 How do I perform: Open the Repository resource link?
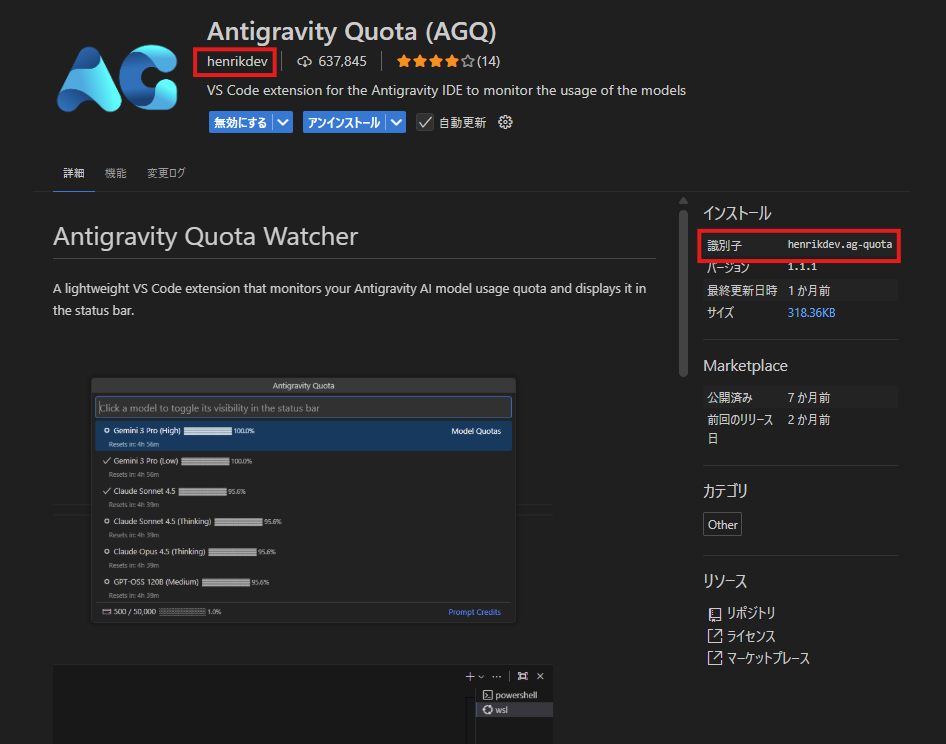(x=751, y=614)
